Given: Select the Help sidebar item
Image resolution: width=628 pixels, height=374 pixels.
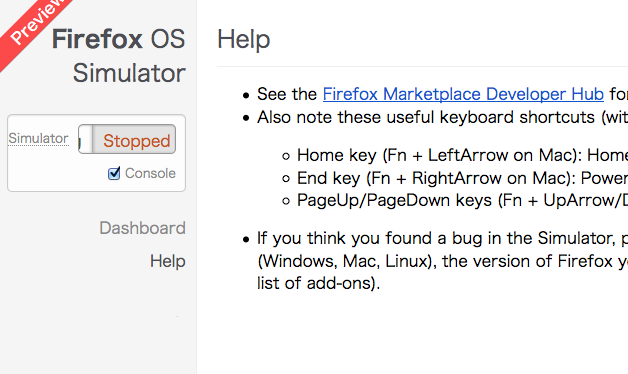Looking at the screenshot, I should 168,261.
